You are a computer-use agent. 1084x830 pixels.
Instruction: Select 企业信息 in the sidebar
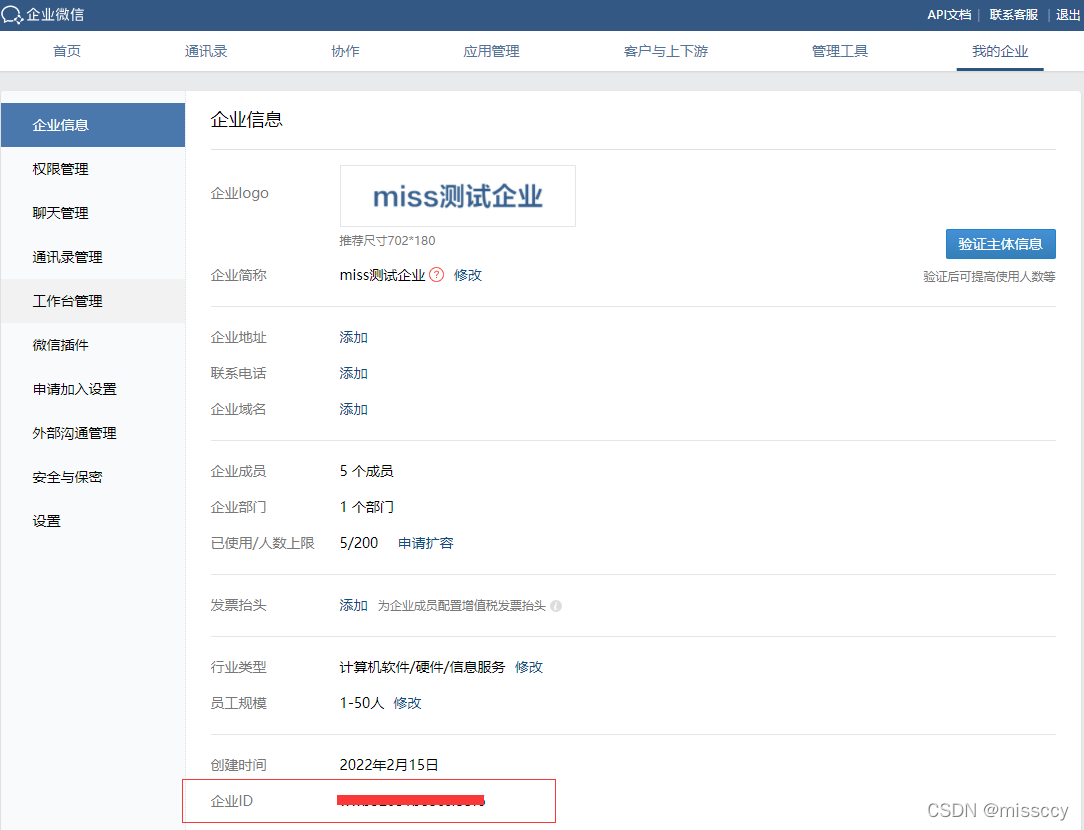tap(93, 125)
